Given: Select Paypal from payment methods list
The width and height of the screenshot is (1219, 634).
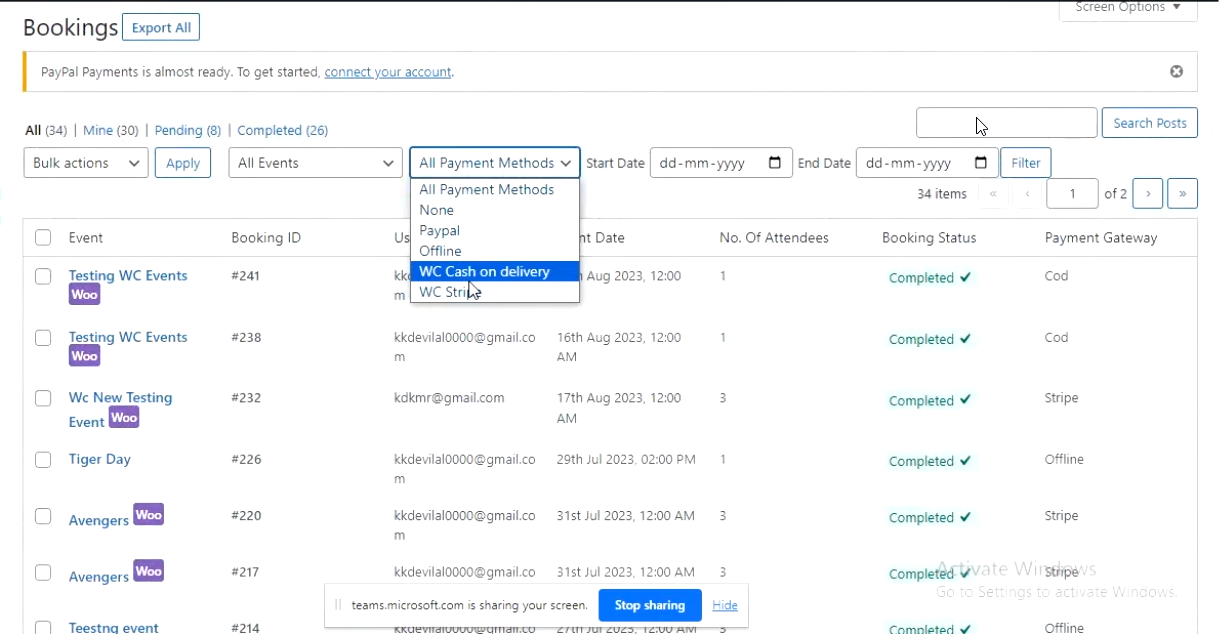Looking at the screenshot, I should pos(440,231).
